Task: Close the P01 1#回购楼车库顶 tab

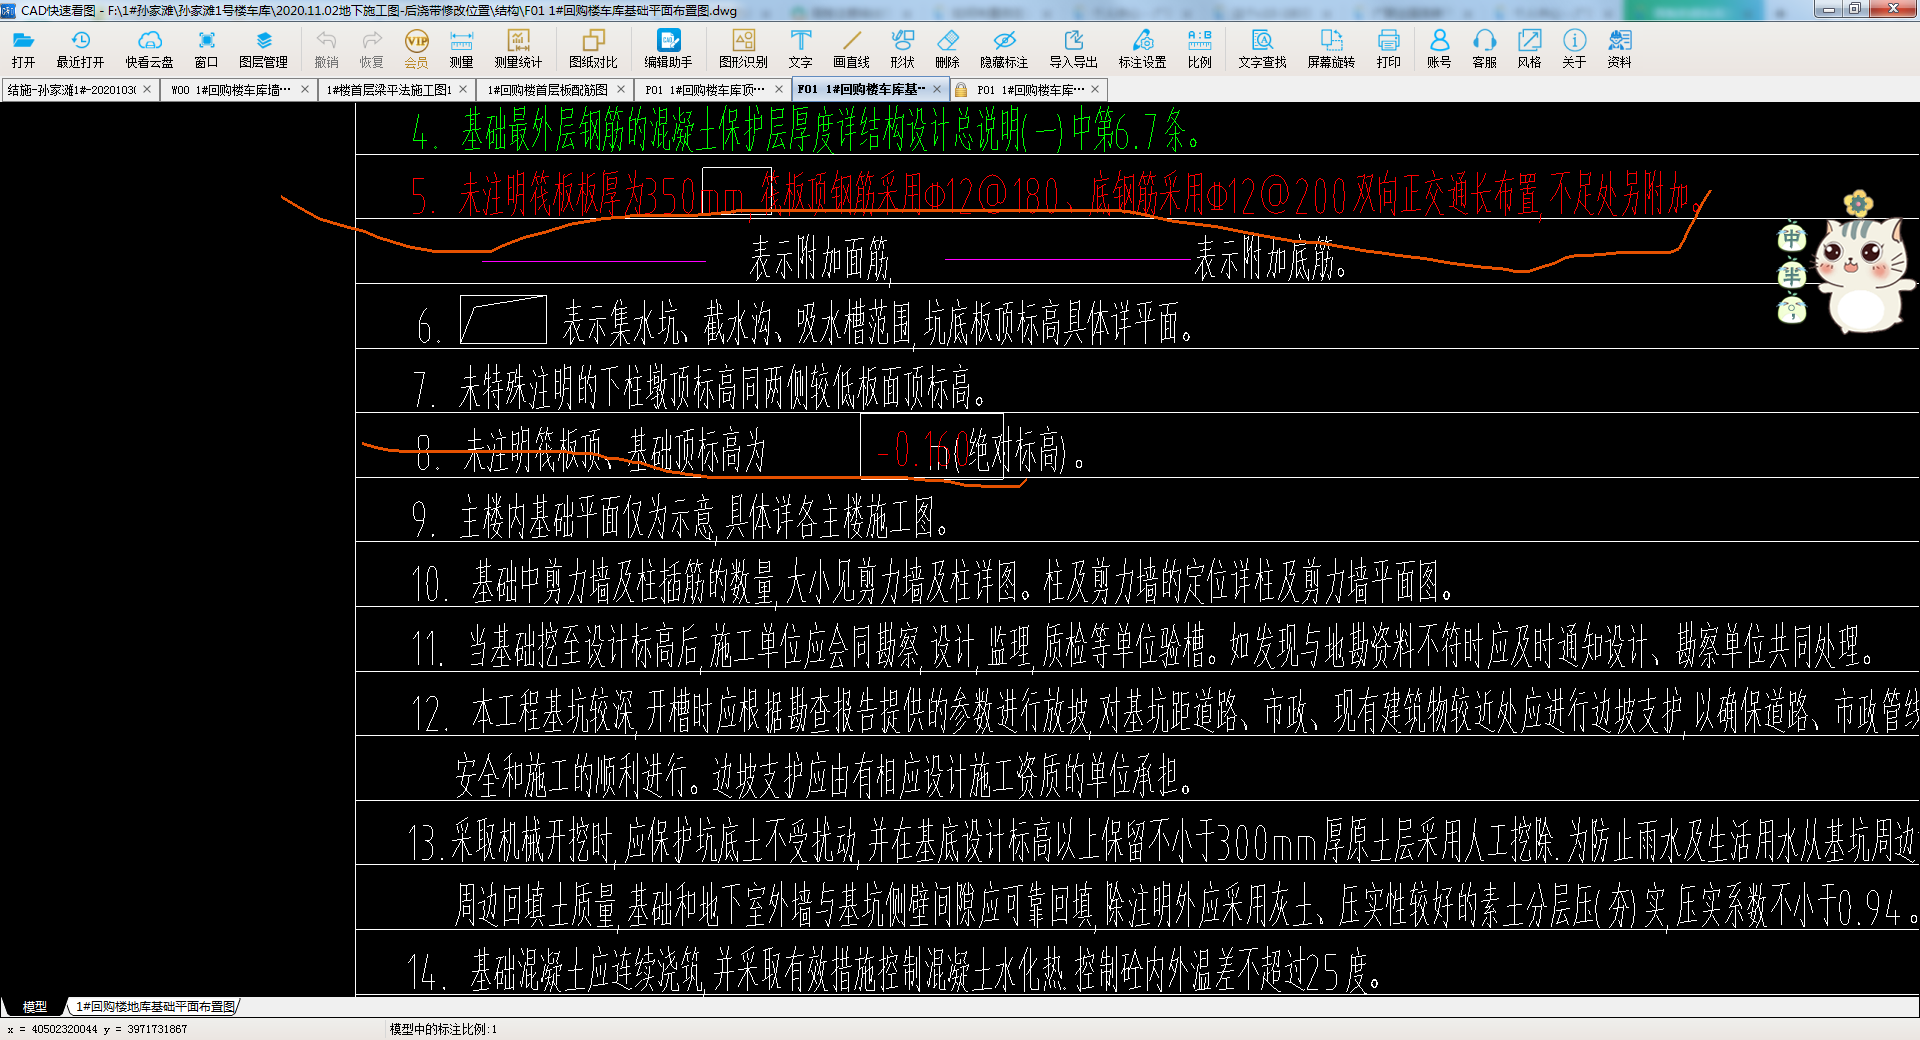Action: pos(779,89)
